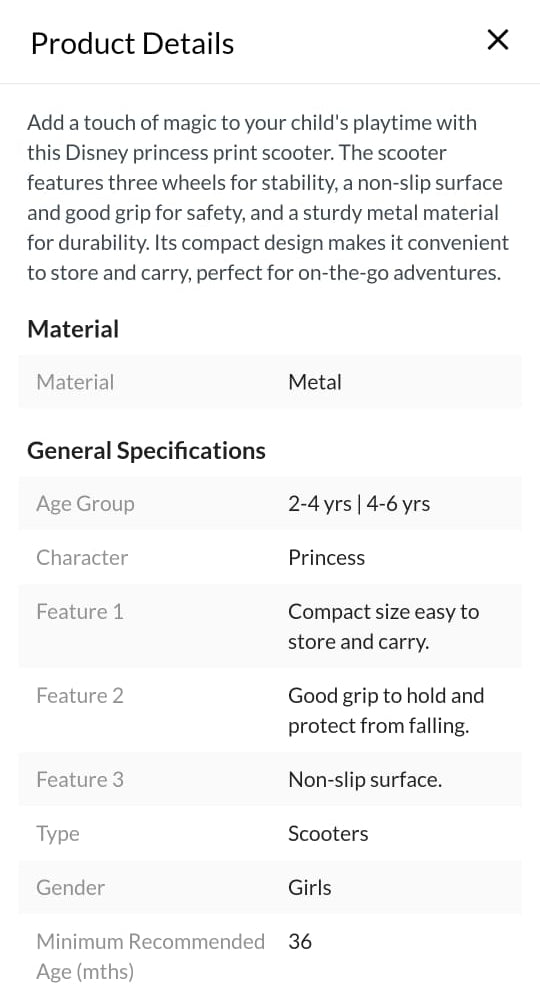Select the Material section heading
The image size is (540, 995).
73,329
